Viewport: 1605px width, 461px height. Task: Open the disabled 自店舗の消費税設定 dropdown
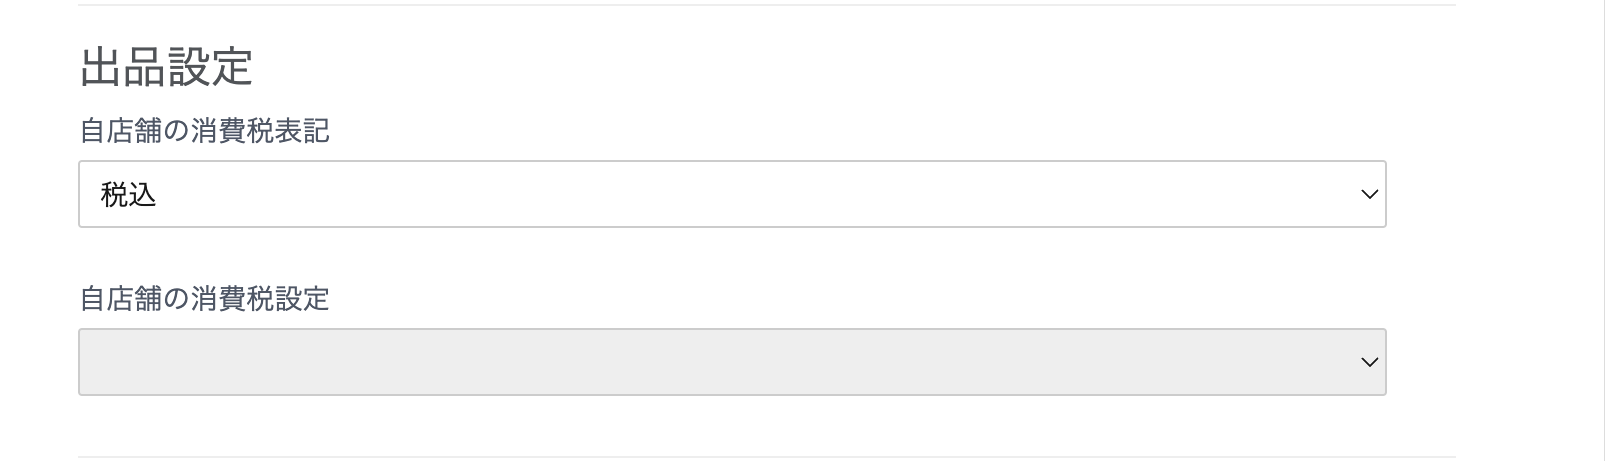click(x=732, y=362)
